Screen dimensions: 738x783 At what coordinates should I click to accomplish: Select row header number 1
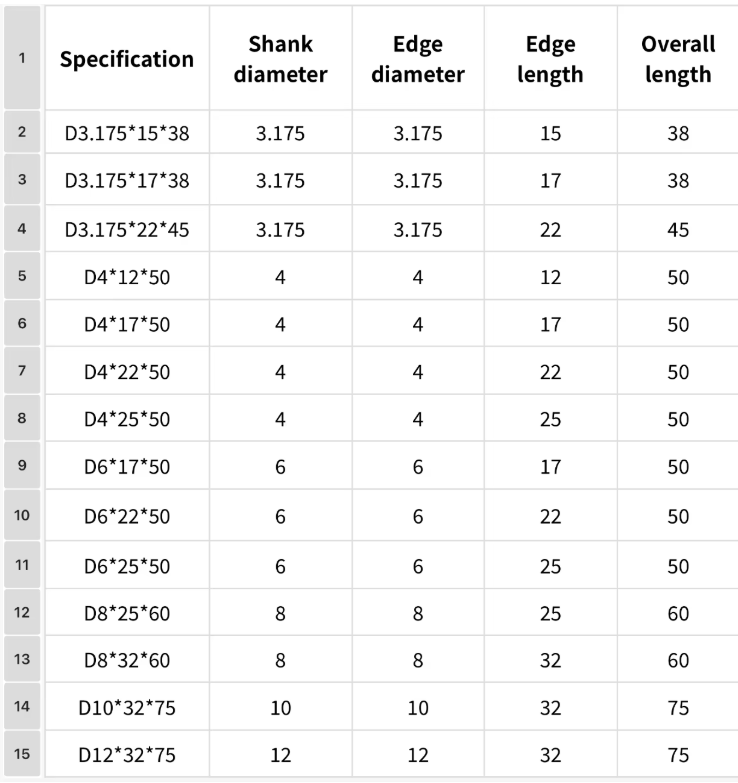(22, 58)
